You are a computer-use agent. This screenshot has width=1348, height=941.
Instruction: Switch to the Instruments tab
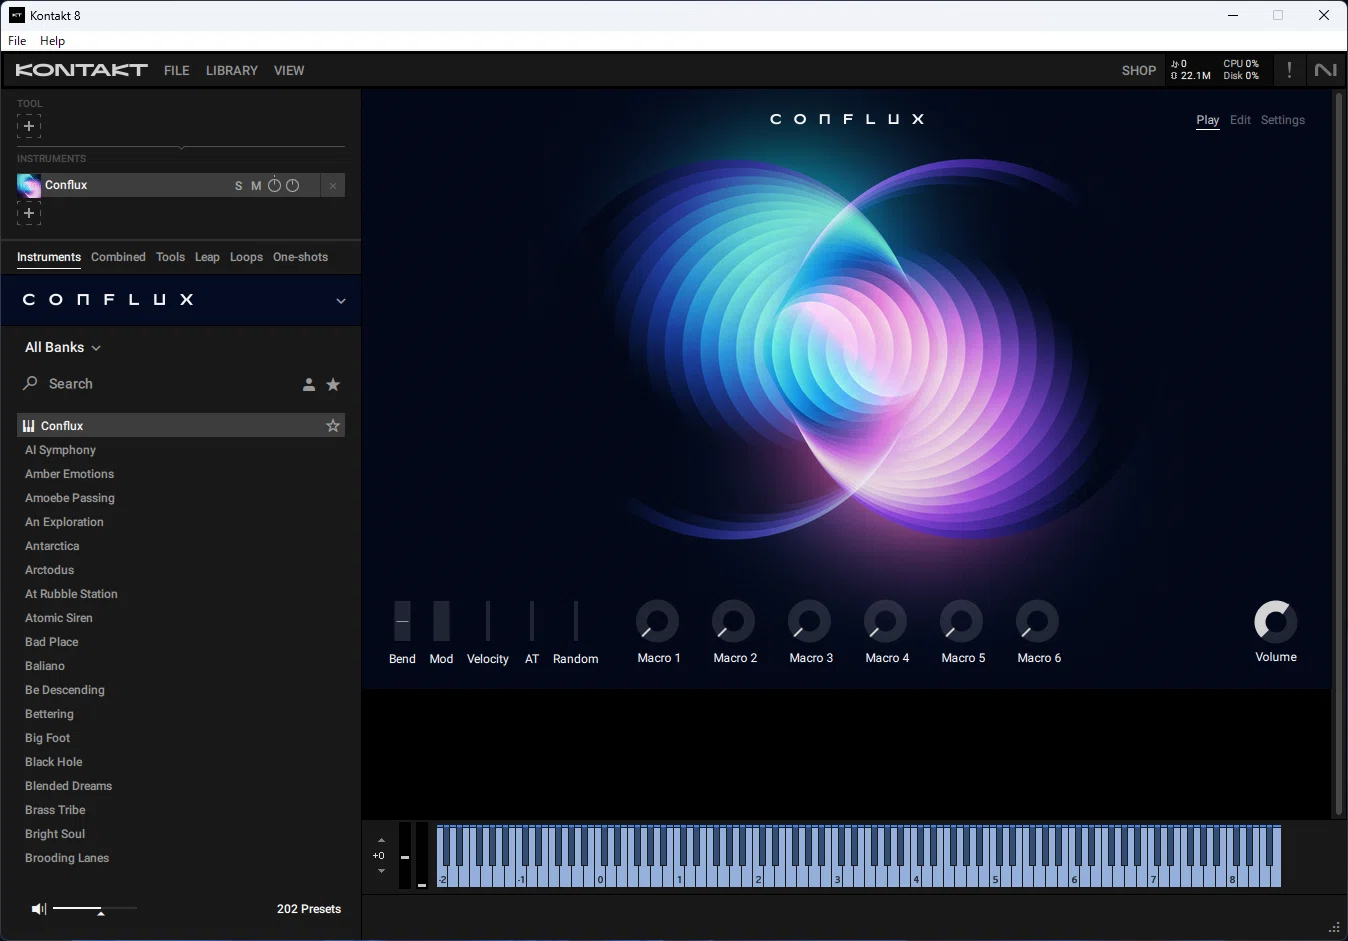(49, 257)
